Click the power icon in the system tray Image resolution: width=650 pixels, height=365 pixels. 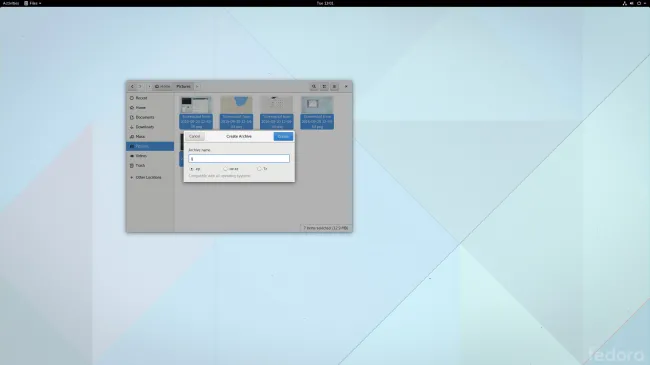639,3
